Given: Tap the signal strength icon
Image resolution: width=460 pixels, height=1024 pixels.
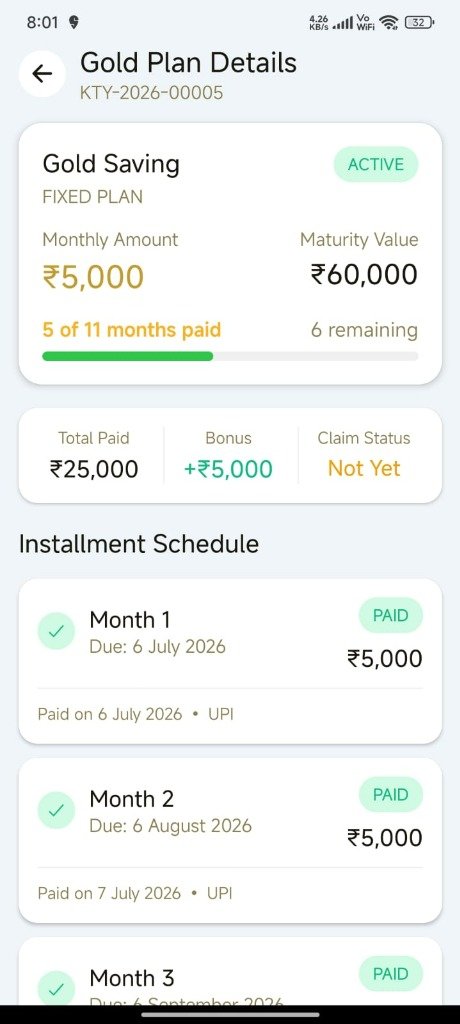Looking at the screenshot, I should click(x=342, y=24).
